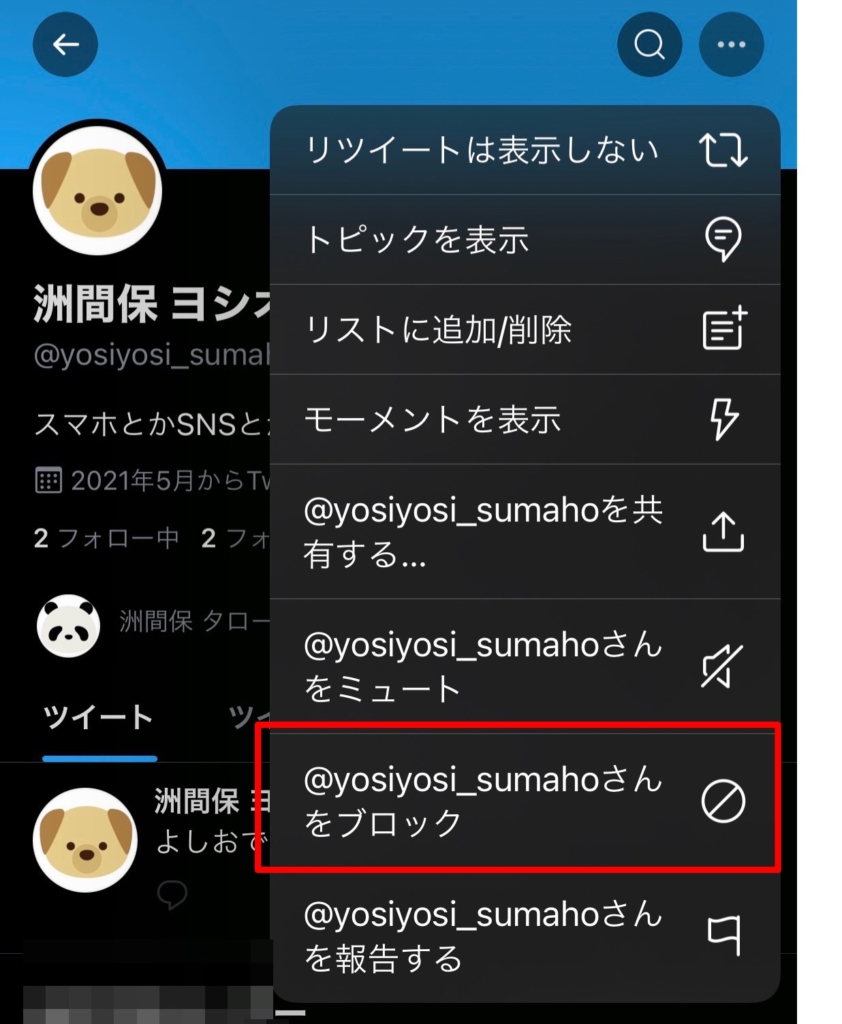Tap the three-dot more options button
842x1024 pixels.
pos(732,45)
